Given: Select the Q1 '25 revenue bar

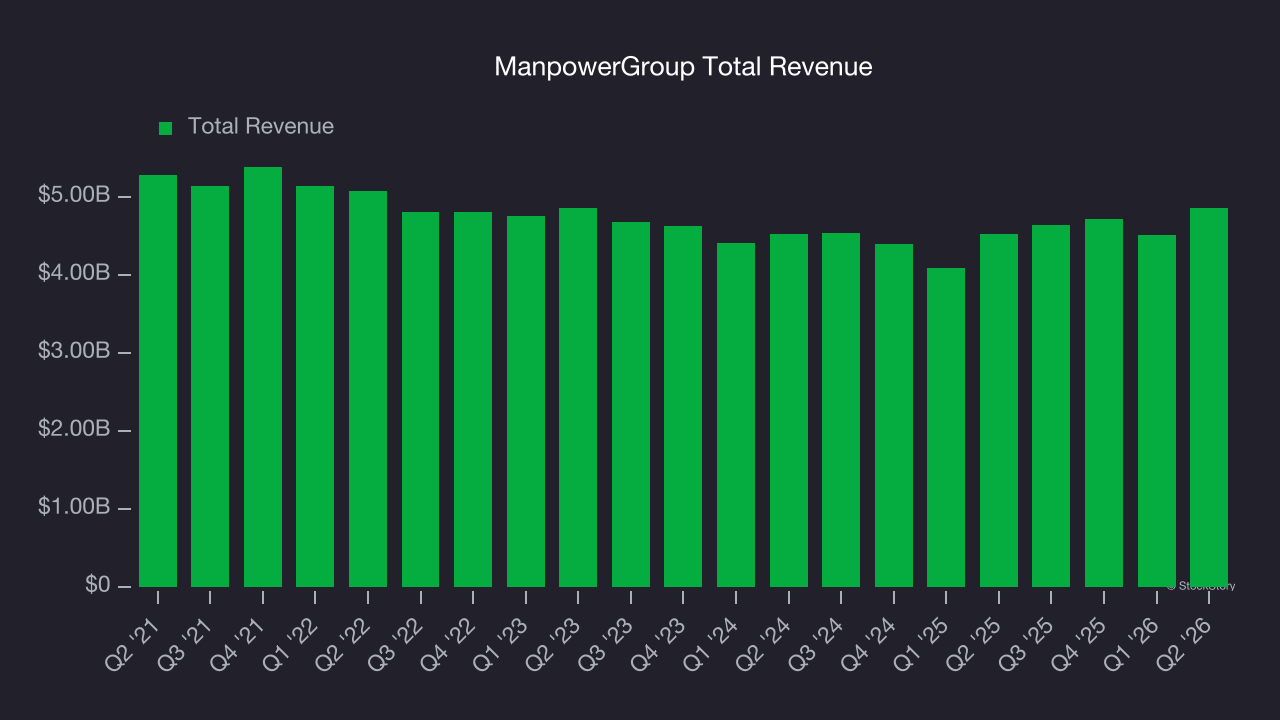Looking at the screenshot, I should (x=946, y=427).
